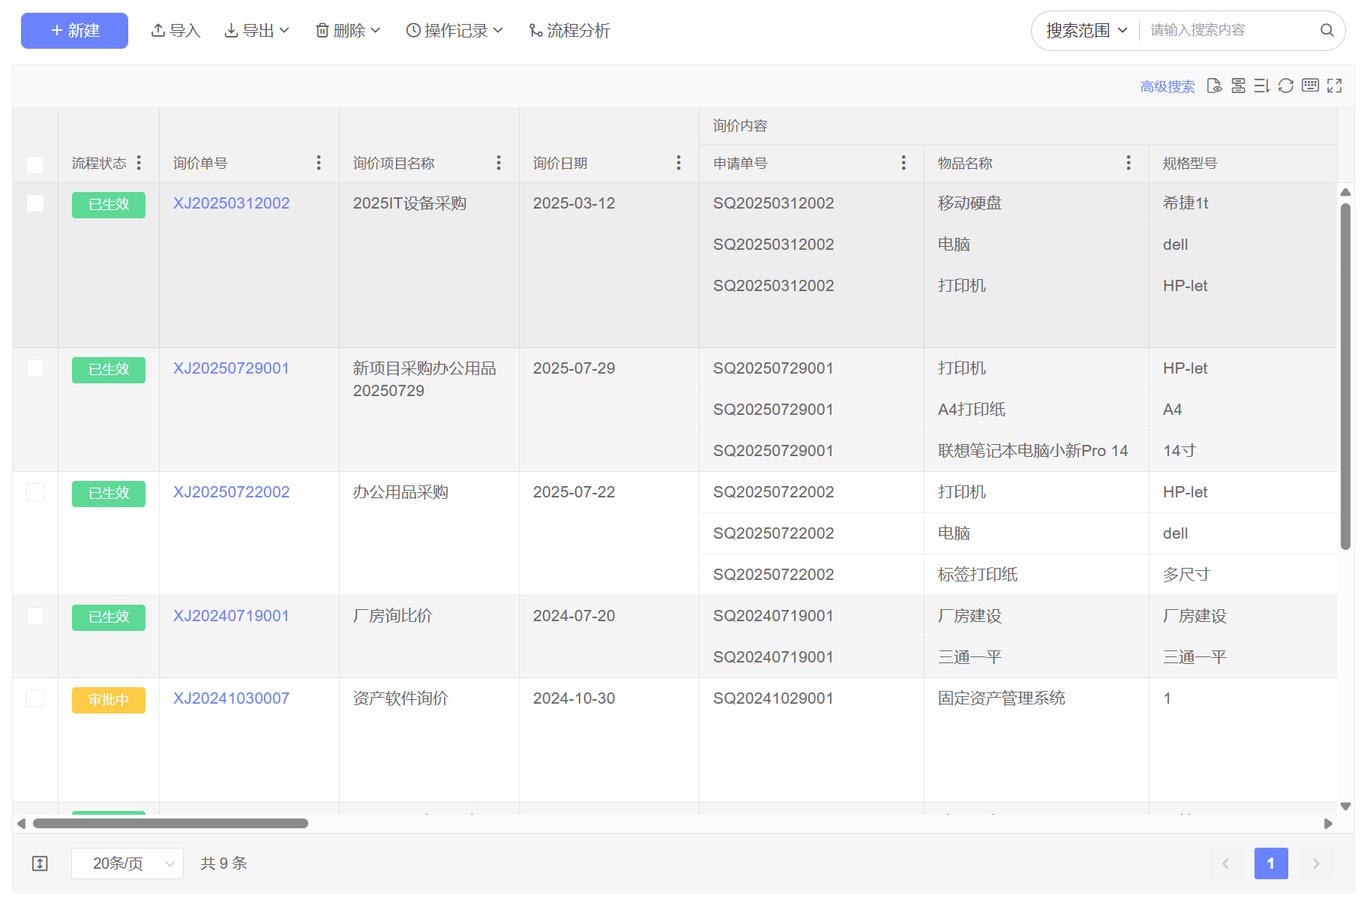This screenshot has height=907, width=1364.
Task: Toggle row height icon in footer
Action: coord(40,863)
